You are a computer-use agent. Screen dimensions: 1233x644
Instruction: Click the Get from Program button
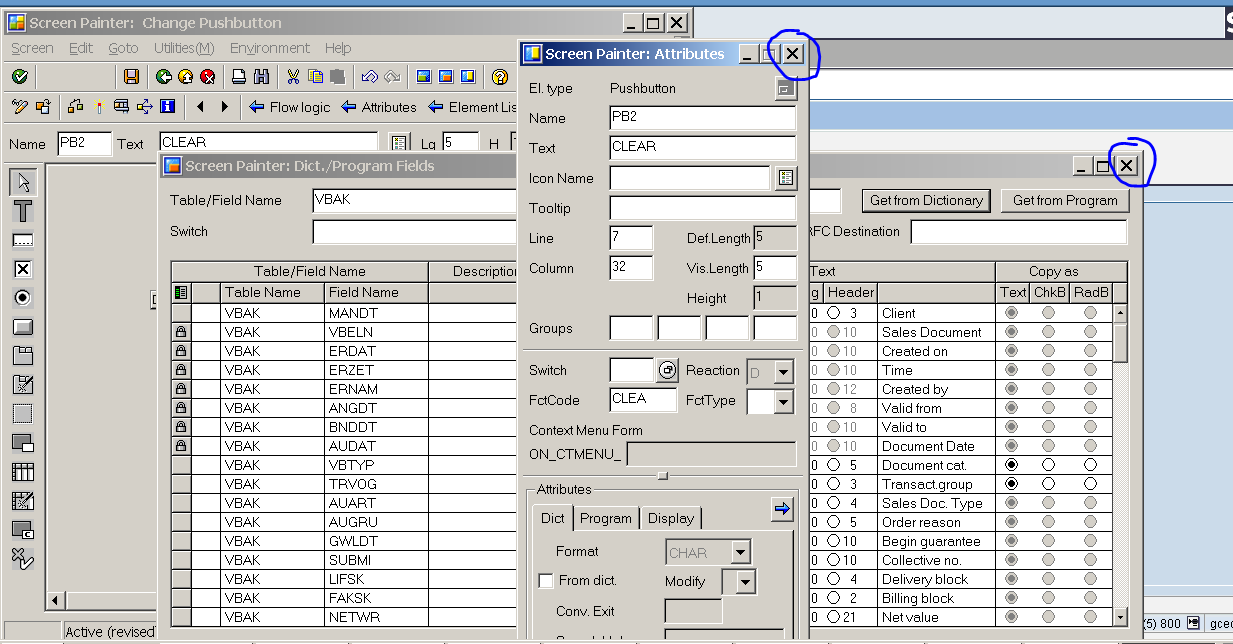[x=1064, y=200]
